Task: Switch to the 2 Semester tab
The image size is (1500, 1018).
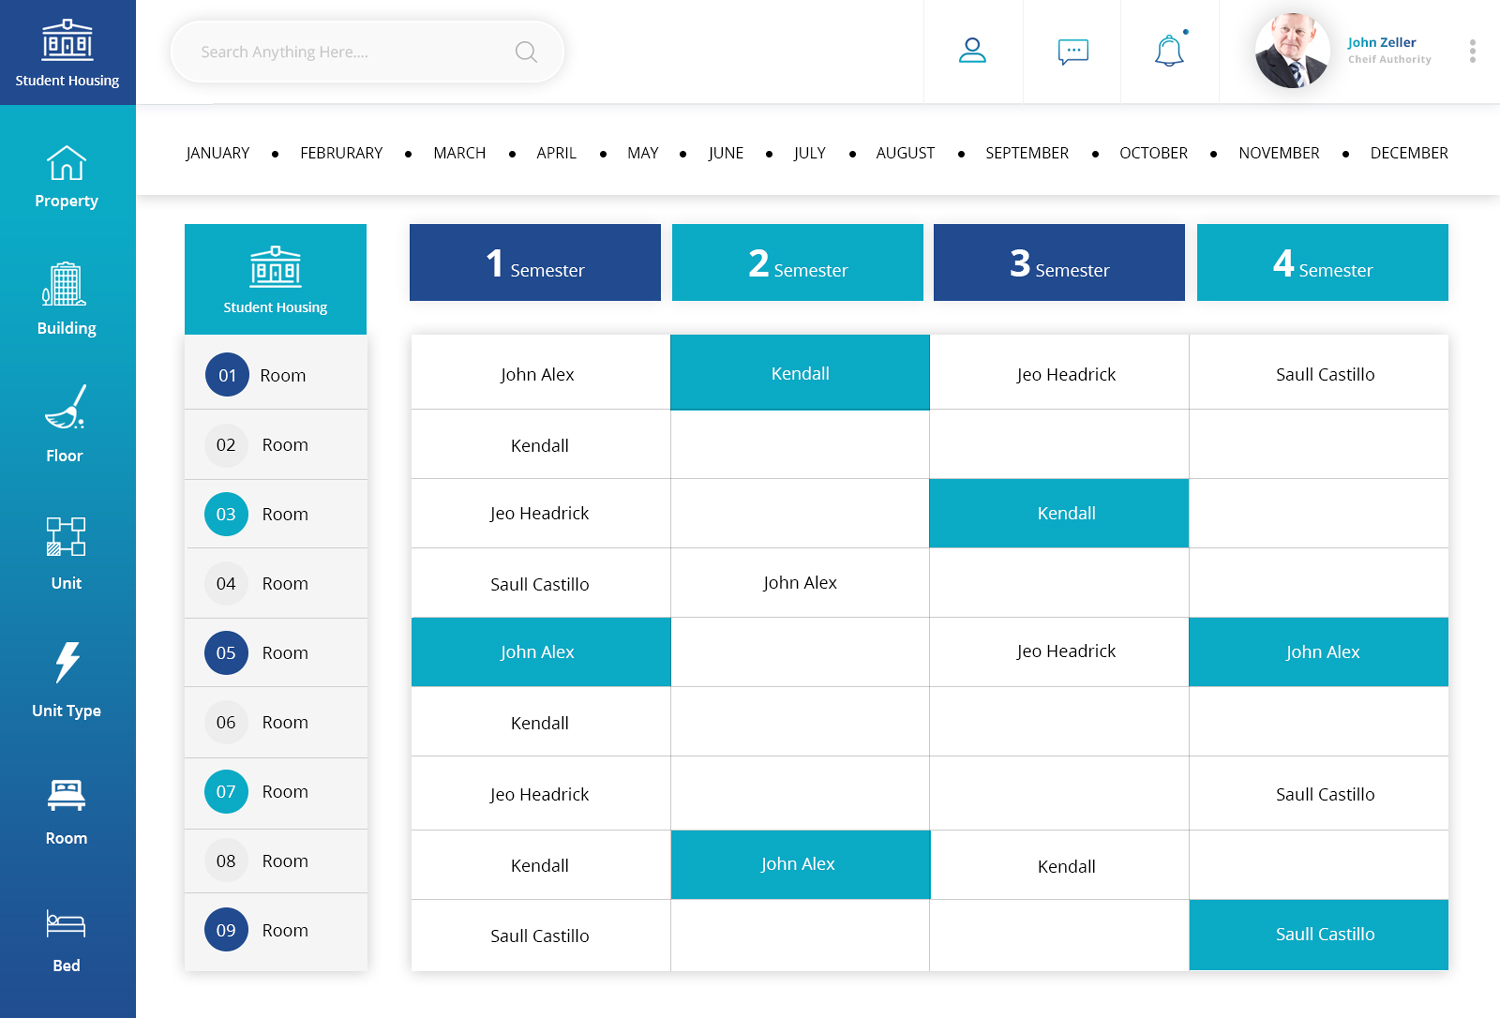Action: pyautogui.click(x=797, y=263)
